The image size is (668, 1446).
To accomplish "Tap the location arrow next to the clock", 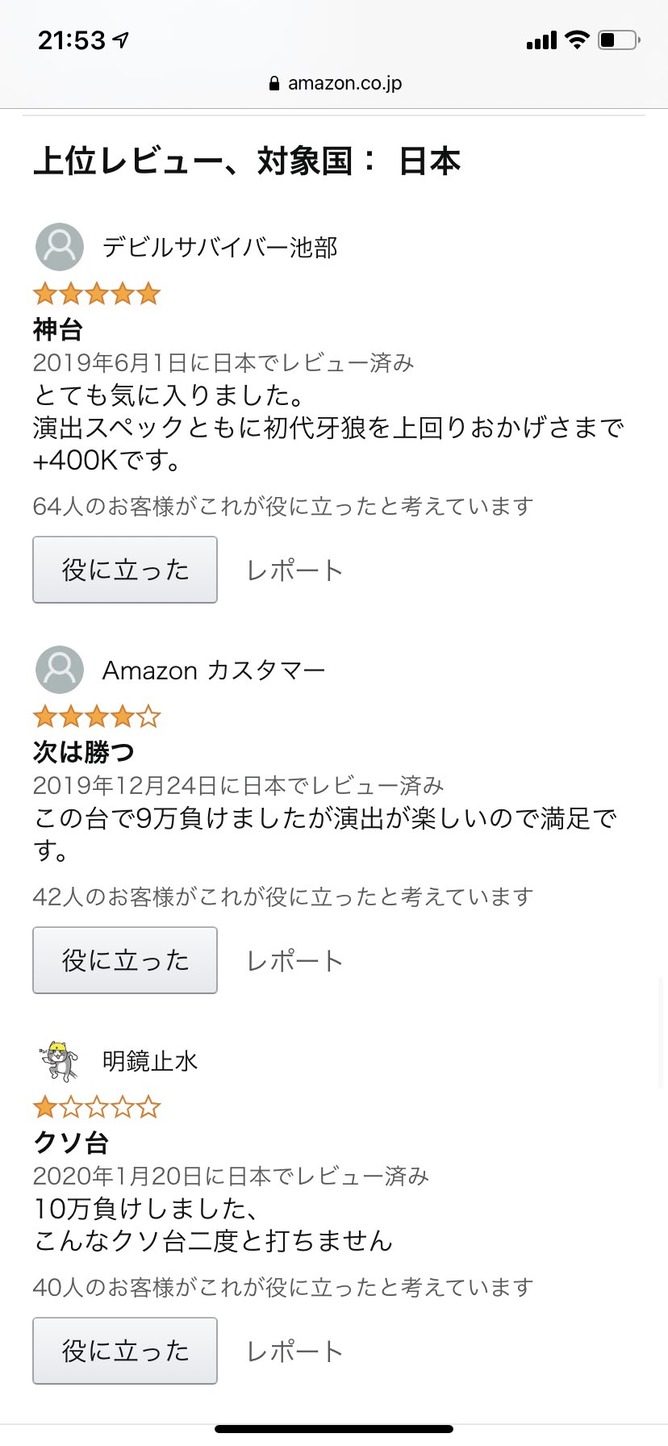I will 122,40.
